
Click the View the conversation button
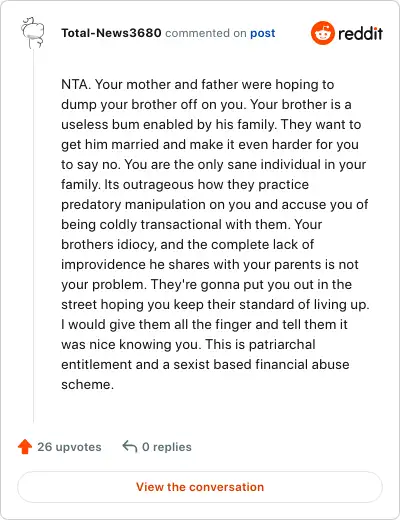tap(200, 487)
